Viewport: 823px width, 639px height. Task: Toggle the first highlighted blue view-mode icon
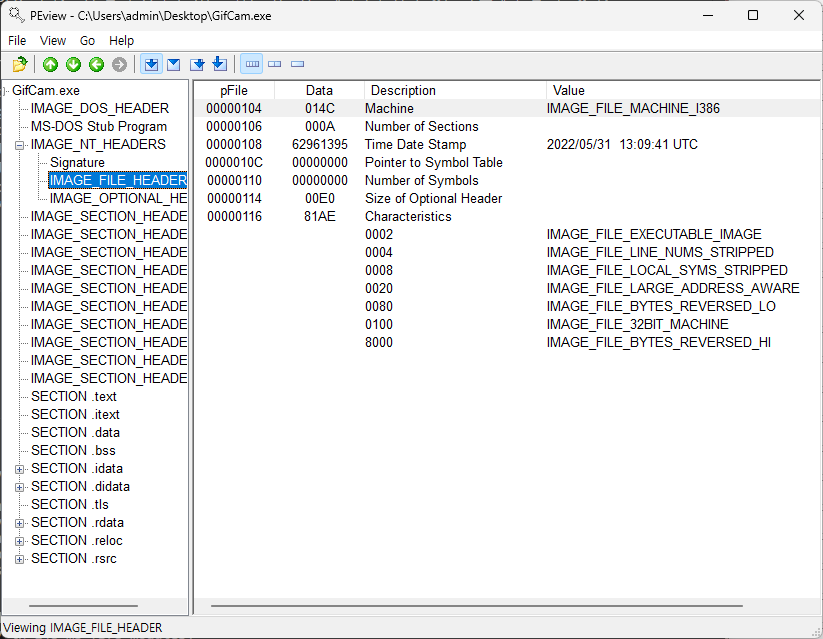[151, 65]
